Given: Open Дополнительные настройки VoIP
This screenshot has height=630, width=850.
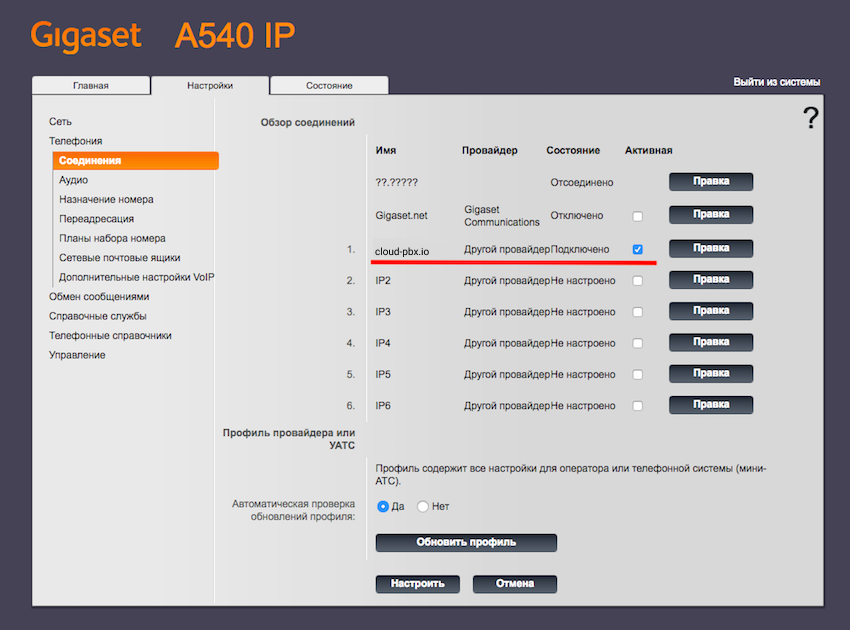Looking at the screenshot, I should pyautogui.click(x=137, y=277).
